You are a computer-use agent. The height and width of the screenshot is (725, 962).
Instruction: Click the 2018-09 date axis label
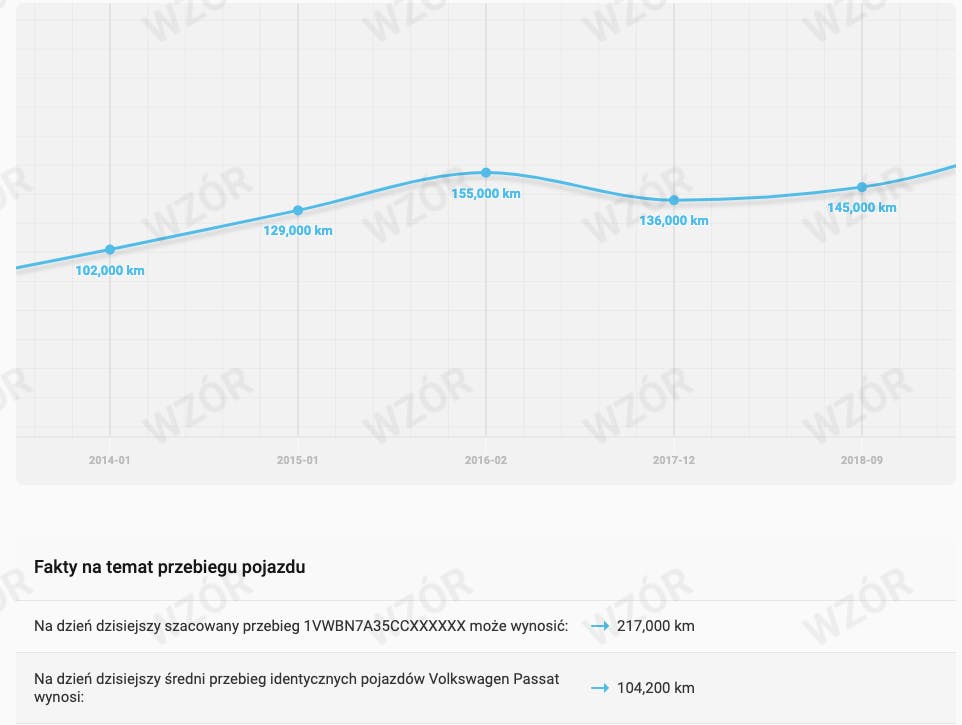point(862,461)
